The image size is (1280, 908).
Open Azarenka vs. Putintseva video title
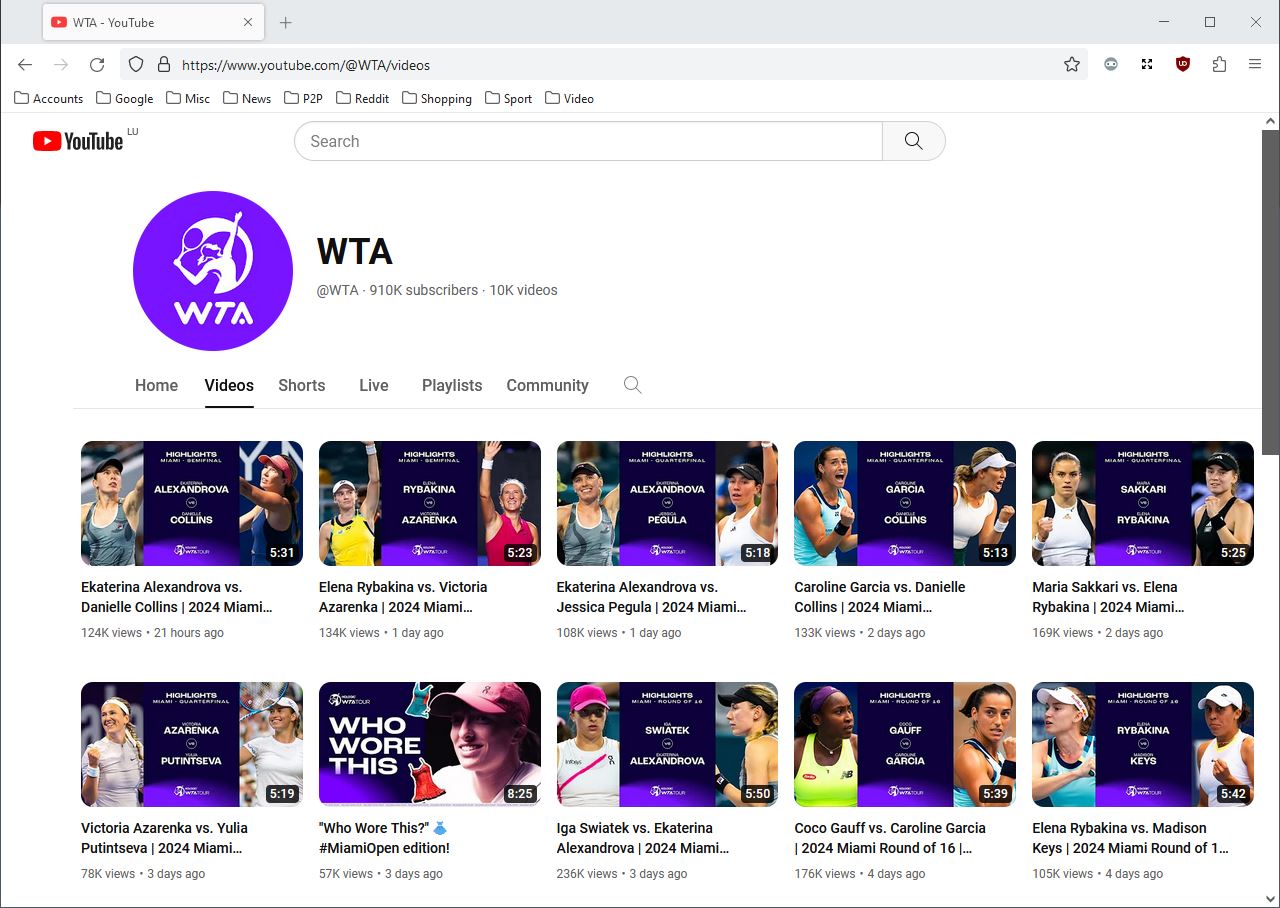point(164,838)
